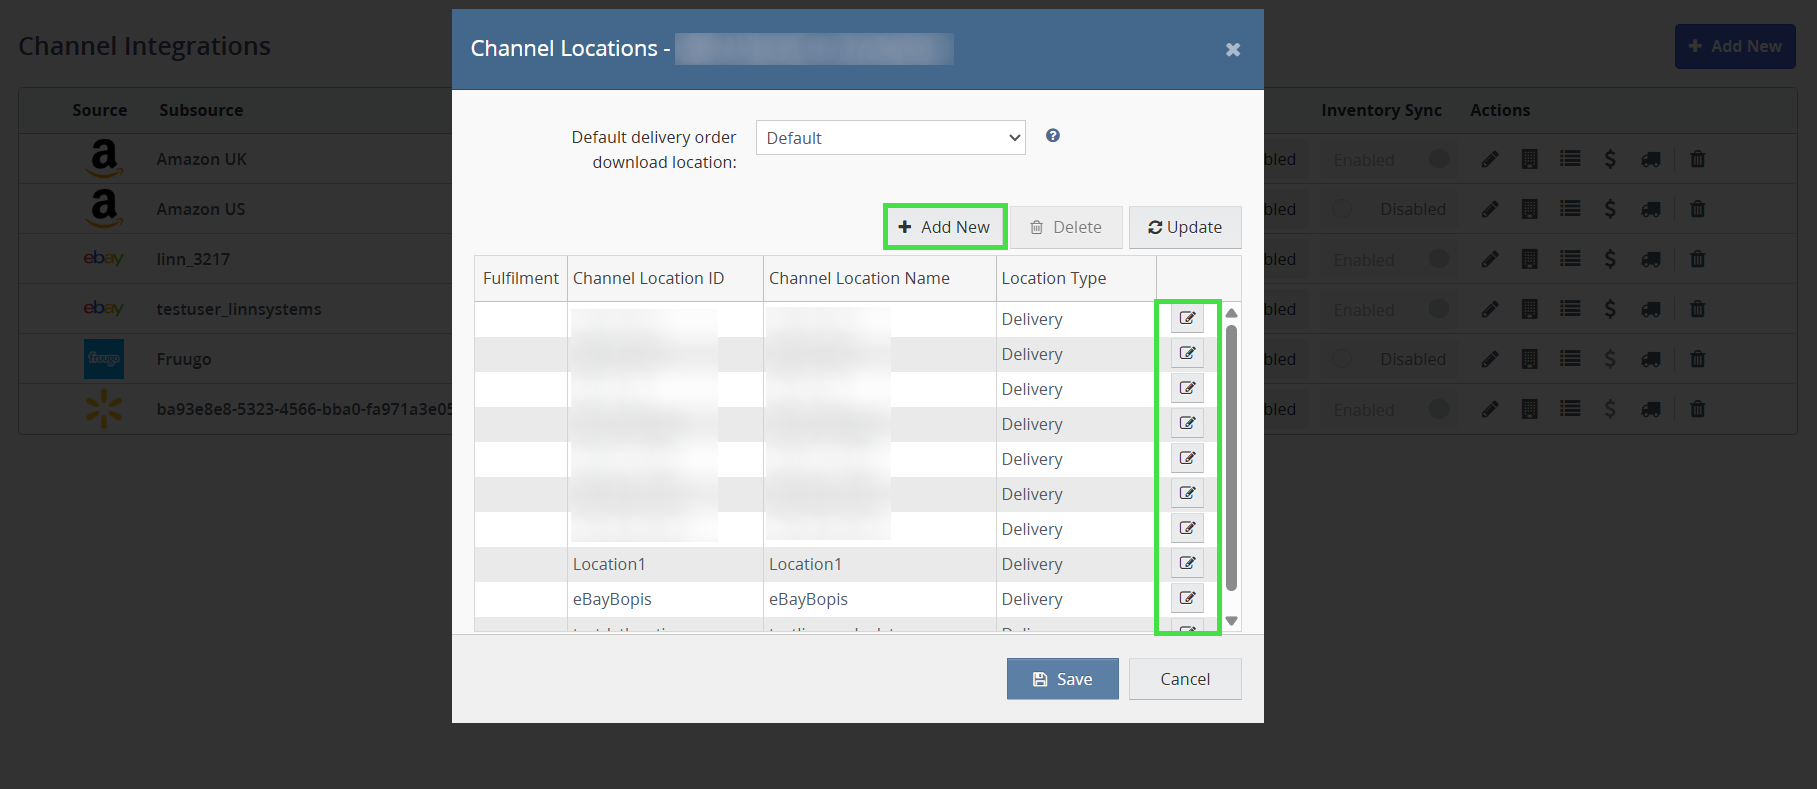Toggle Inventory Sync for Fruugo
1817x789 pixels.
pos(1391,359)
